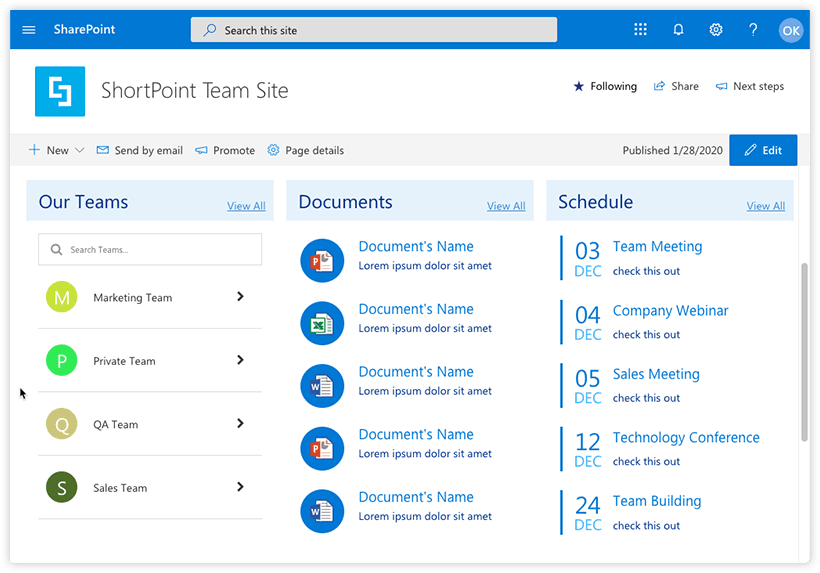Click in the Search Teams field
Screen dimensions: 820x573
click(150, 249)
